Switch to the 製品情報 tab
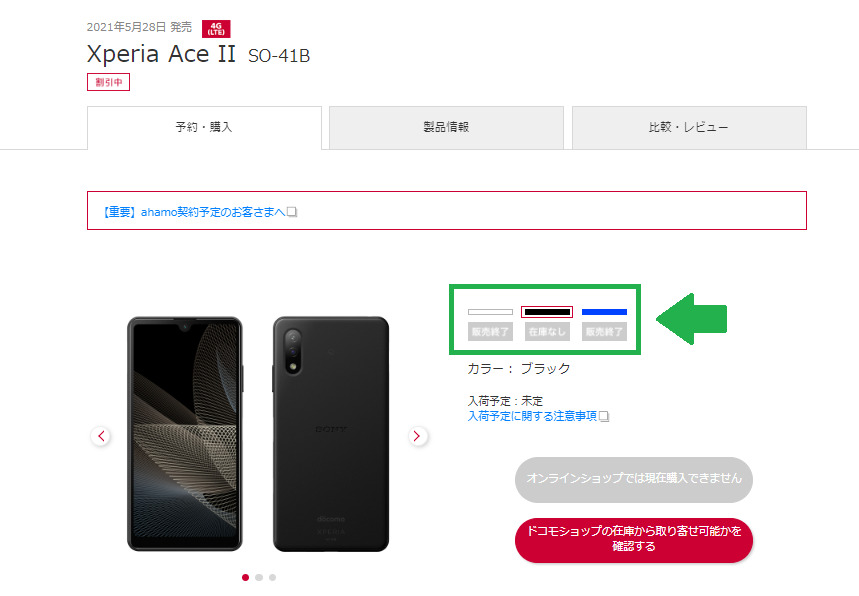The width and height of the screenshot is (859, 596). coord(446,127)
